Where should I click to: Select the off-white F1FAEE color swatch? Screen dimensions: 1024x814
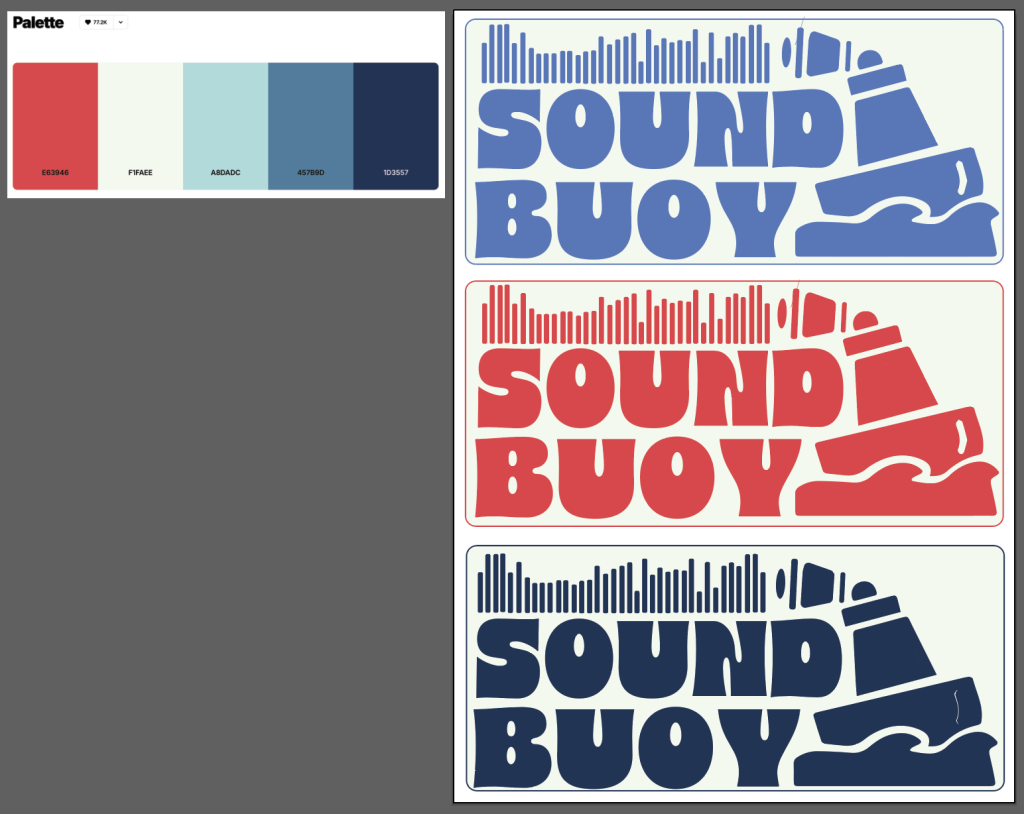pyautogui.click(x=140, y=115)
